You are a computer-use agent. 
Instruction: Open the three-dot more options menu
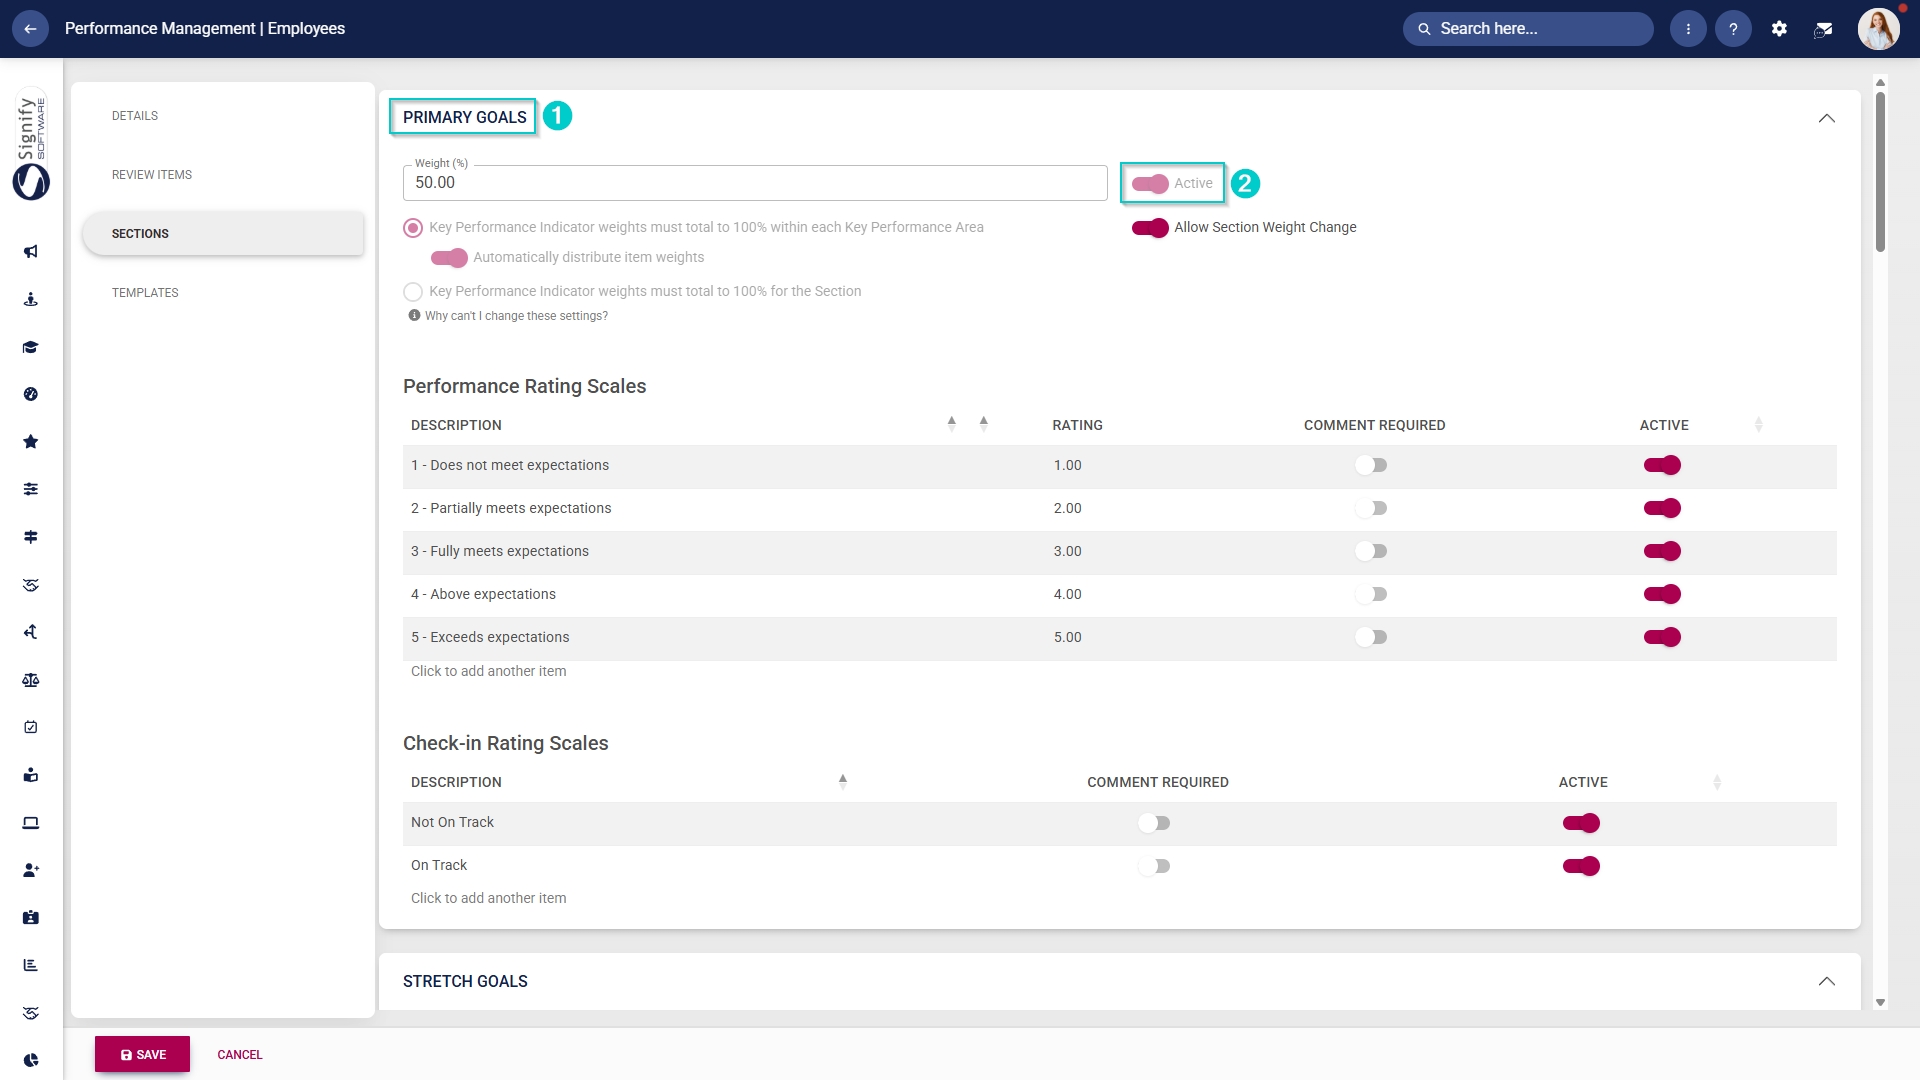click(x=1688, y=29)
